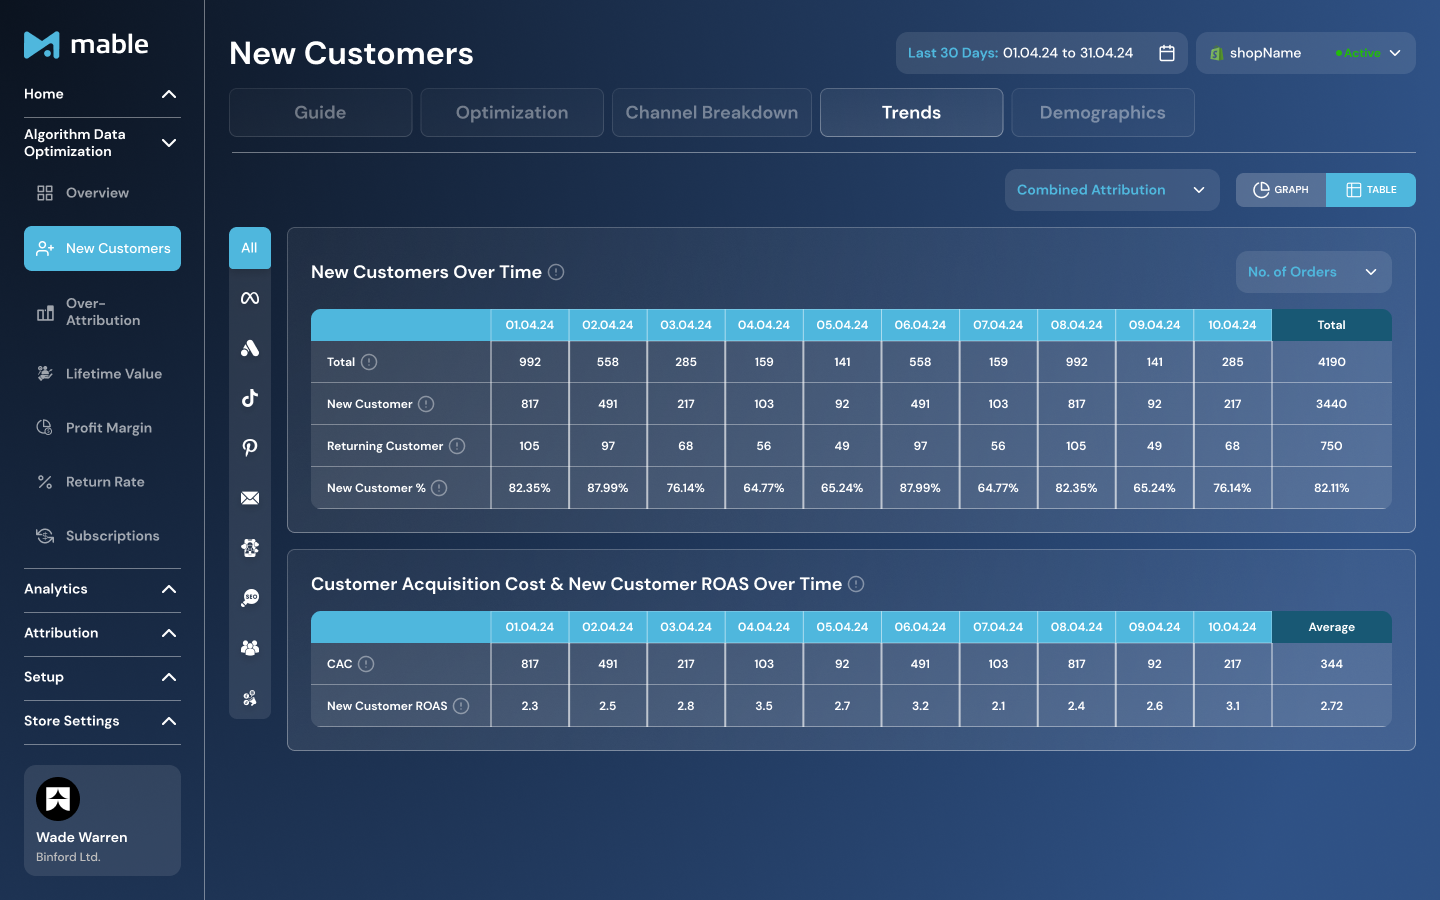This screenshot has width=1440, height=900.
Task: Collapse Algorithm Data Optimization section
Action: [x=169, y=143]
